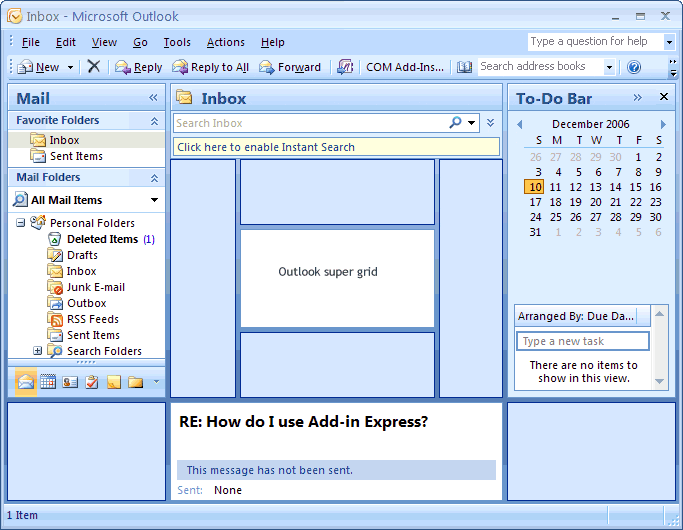Open the Actions menu
The width and height of the screenshot is (683, 530).
coord(225,42)
